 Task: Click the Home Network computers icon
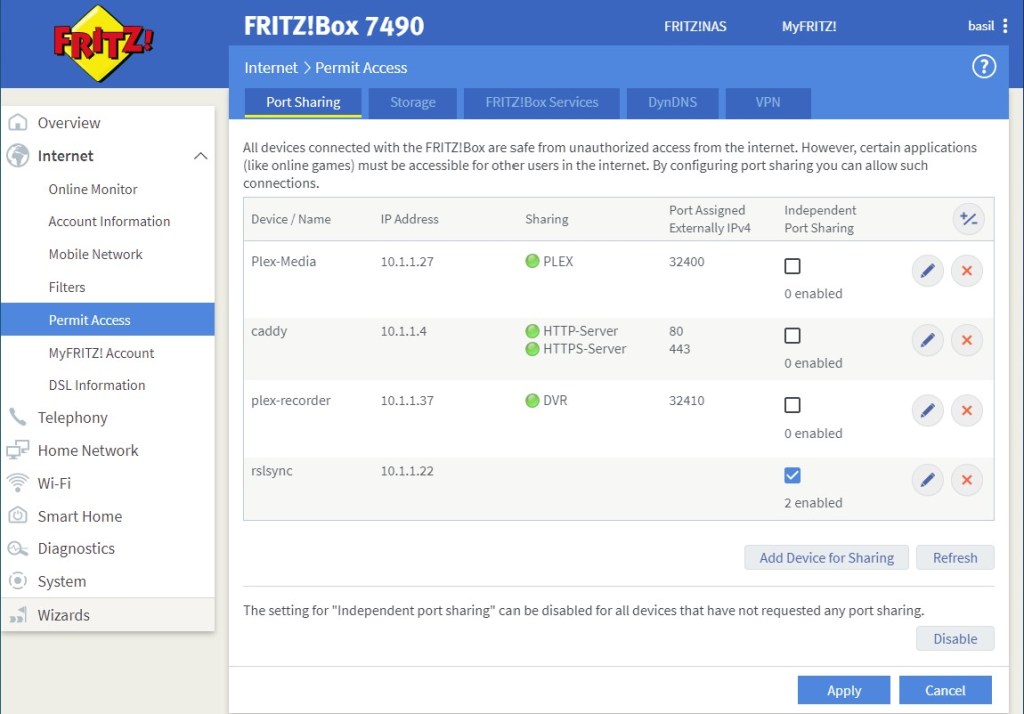click(18, 450)
